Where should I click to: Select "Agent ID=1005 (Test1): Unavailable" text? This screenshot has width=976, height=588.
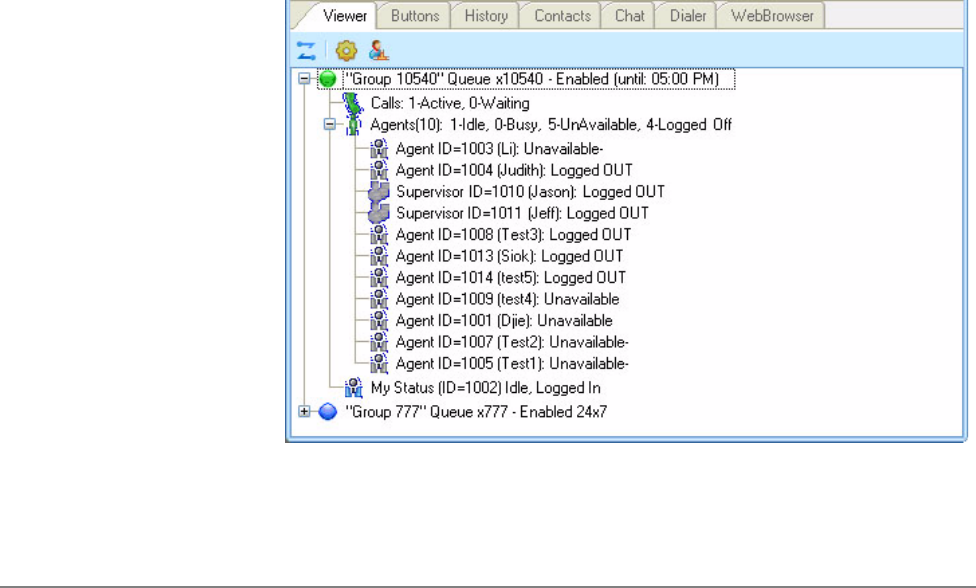pos(512,363)
